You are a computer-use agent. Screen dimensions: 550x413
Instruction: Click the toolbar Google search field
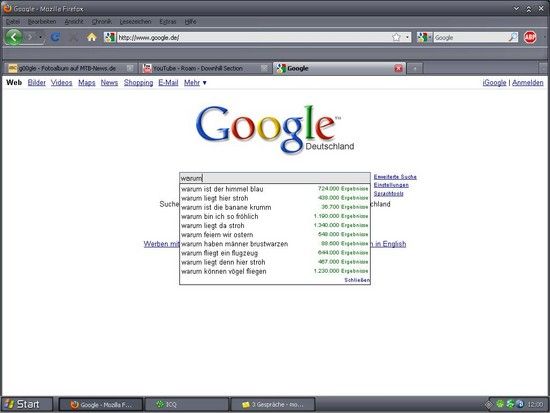[471, 37]
